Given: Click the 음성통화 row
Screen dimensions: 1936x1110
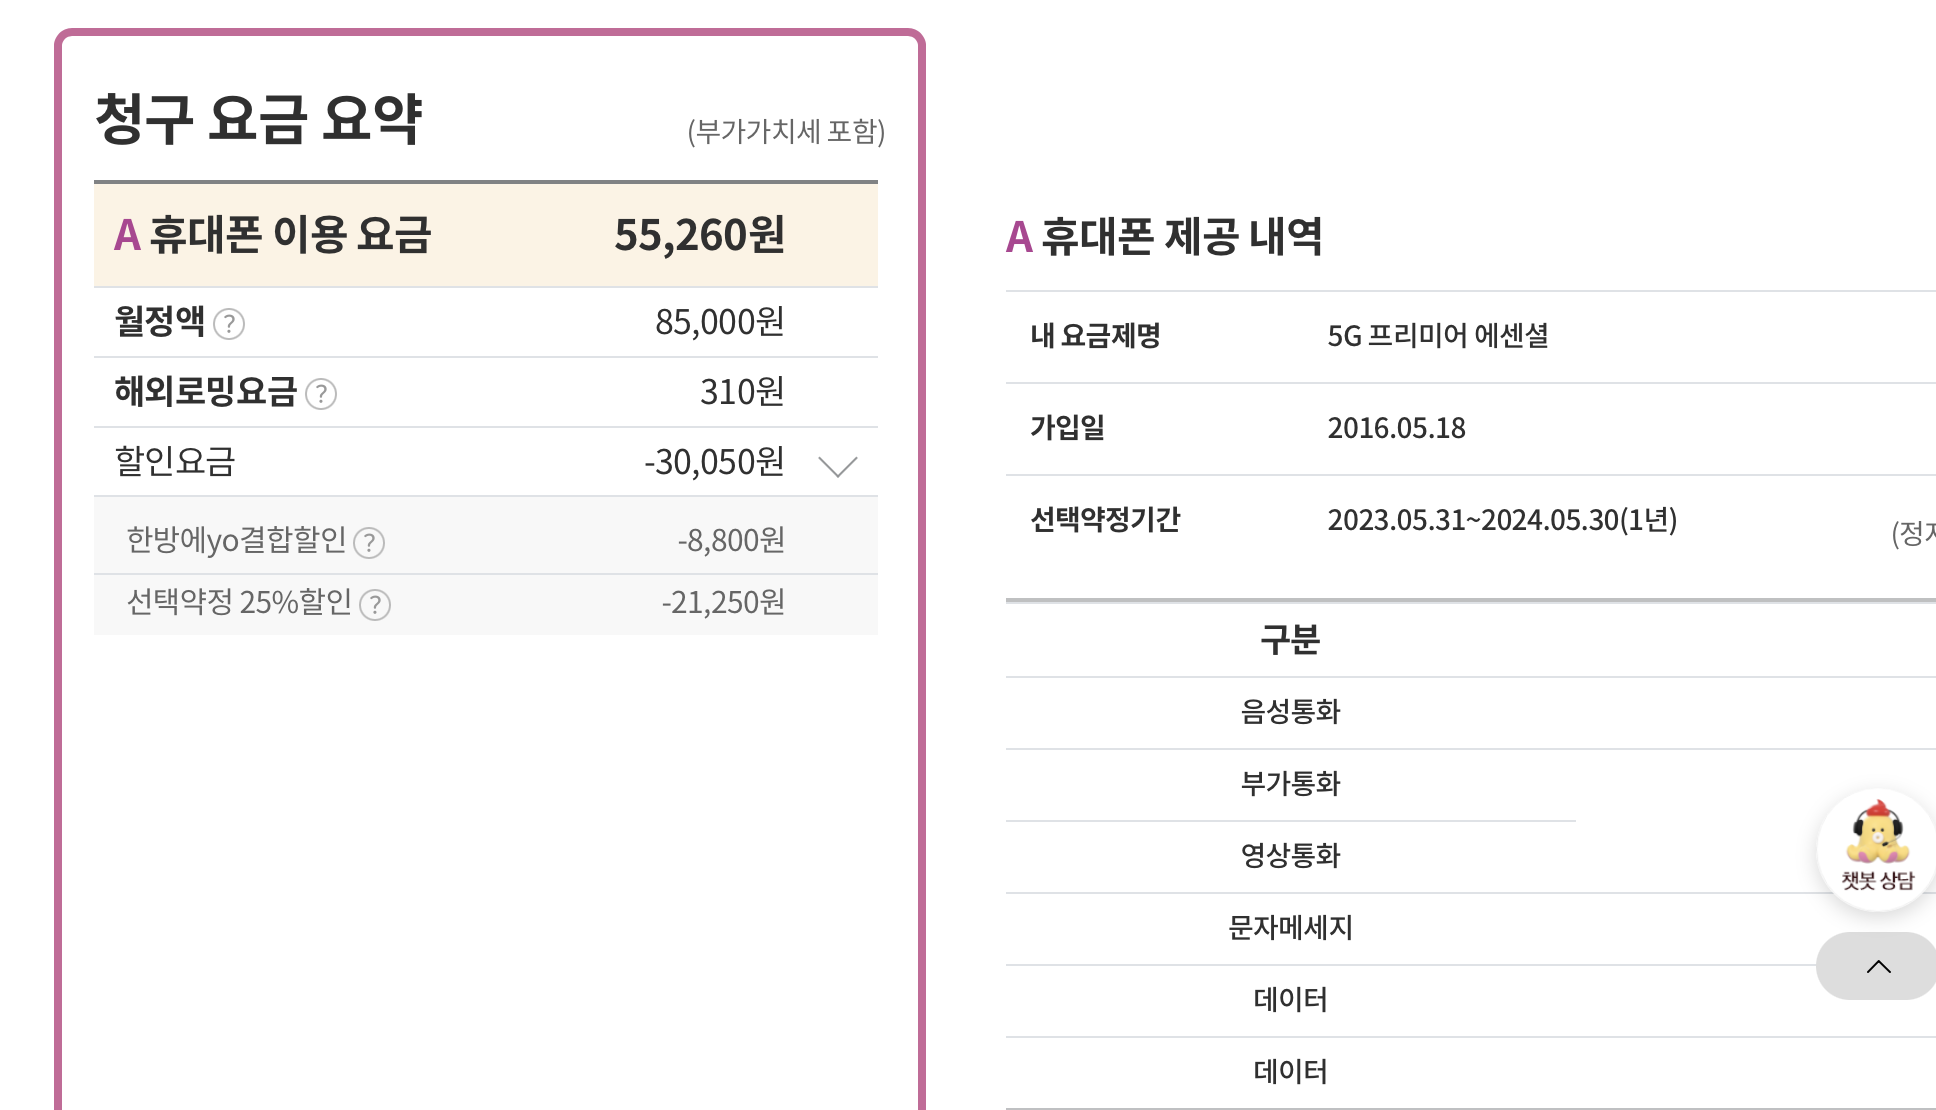Looking at the screenshot, I should 1290,712.
